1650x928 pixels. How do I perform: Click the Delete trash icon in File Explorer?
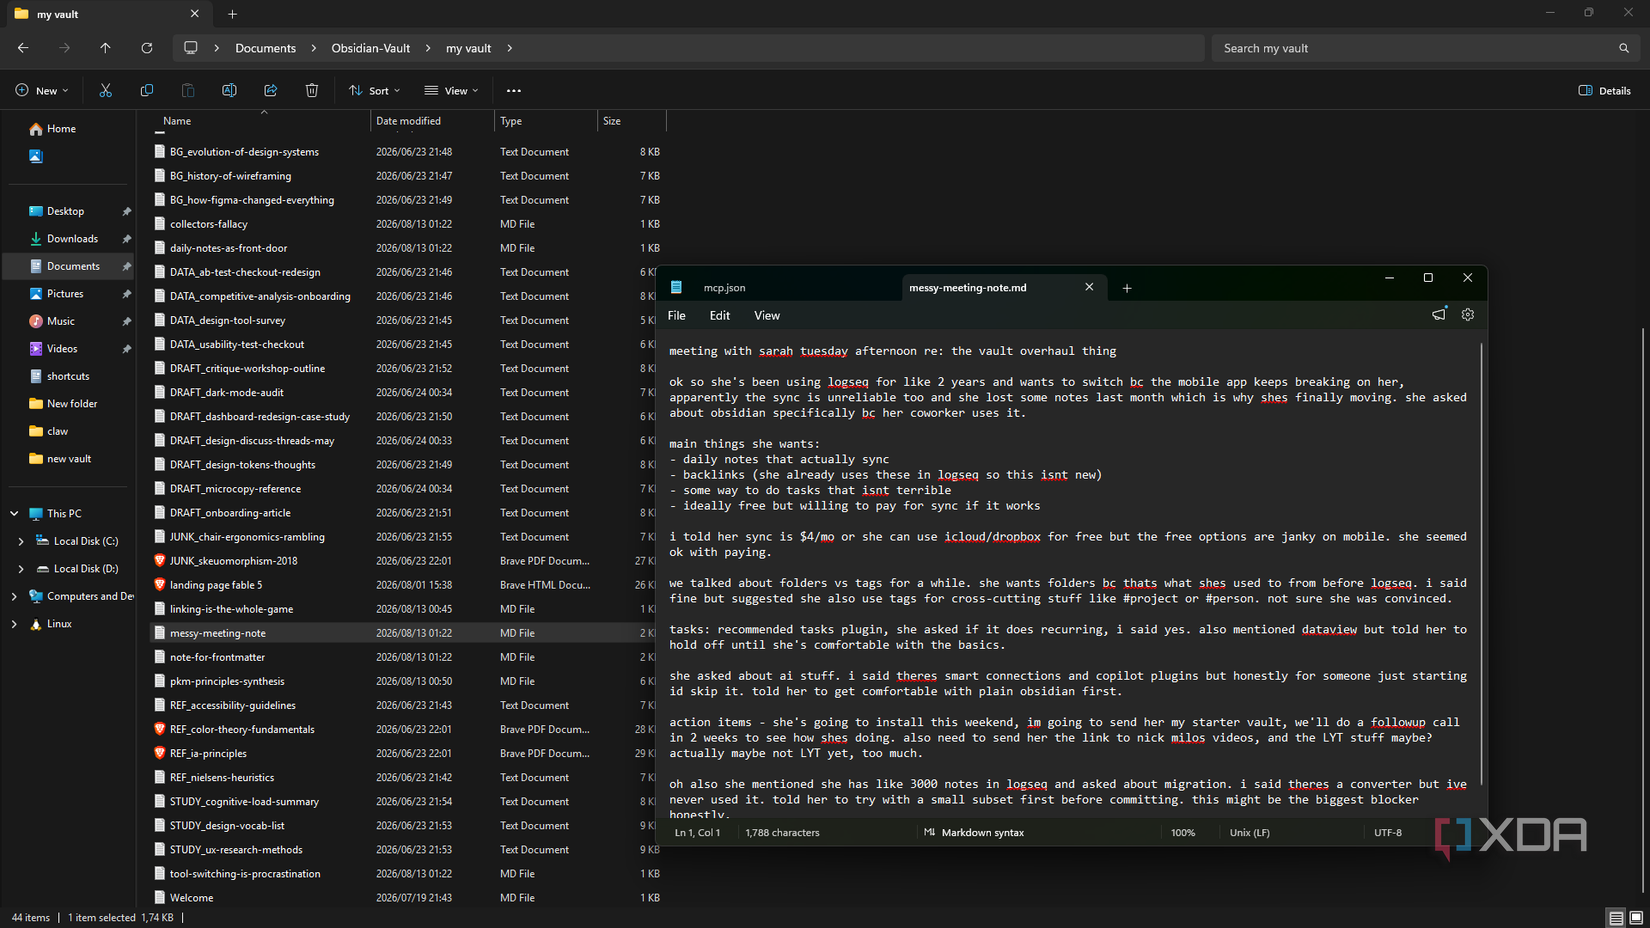pos(312,90)
